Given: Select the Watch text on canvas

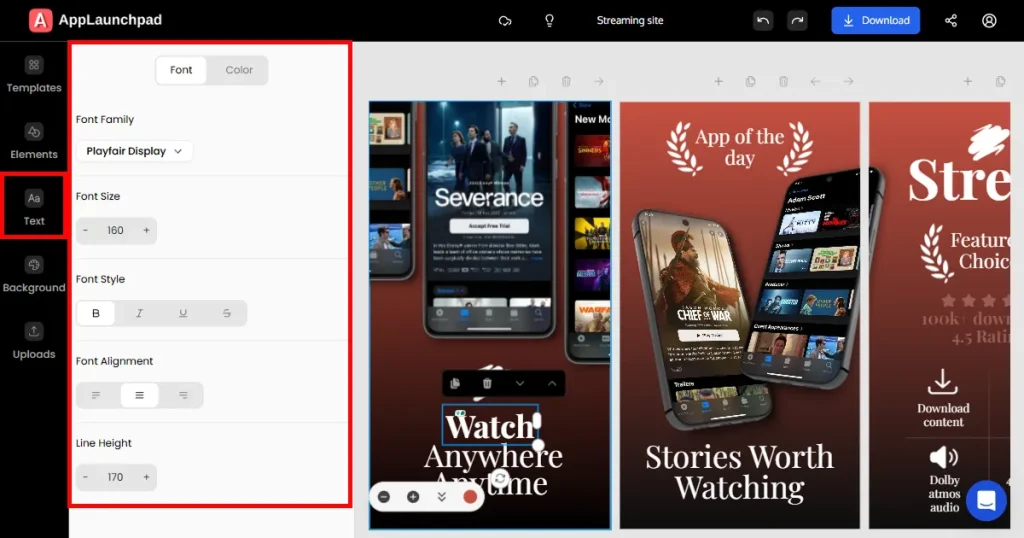Looking at the screenshot, I should click(x=490, y=427).
